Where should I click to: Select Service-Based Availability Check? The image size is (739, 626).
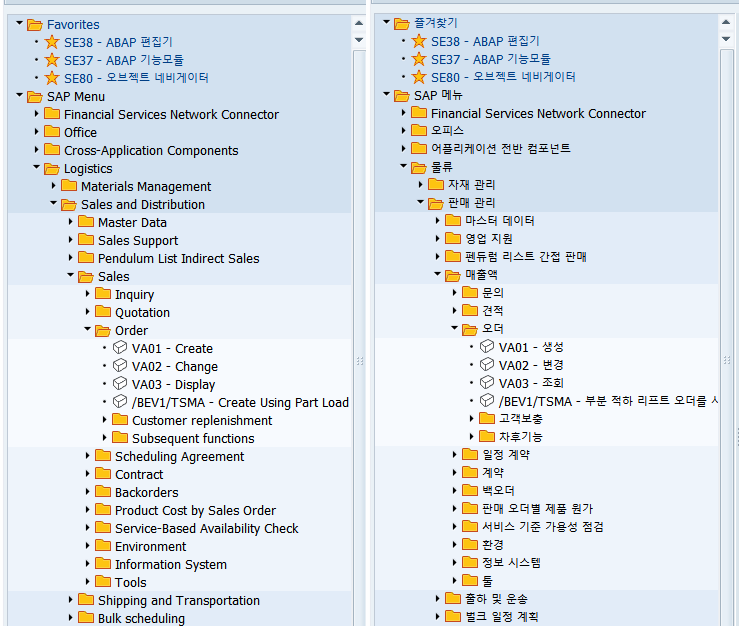coord(206,528)
